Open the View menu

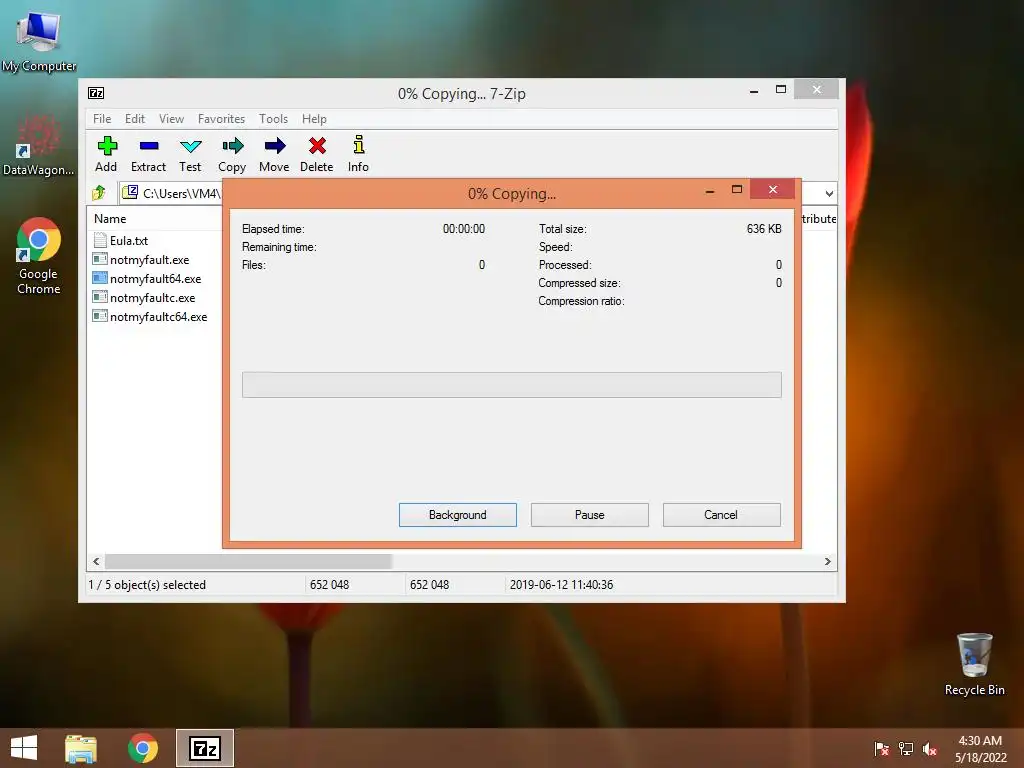point(172,119)
